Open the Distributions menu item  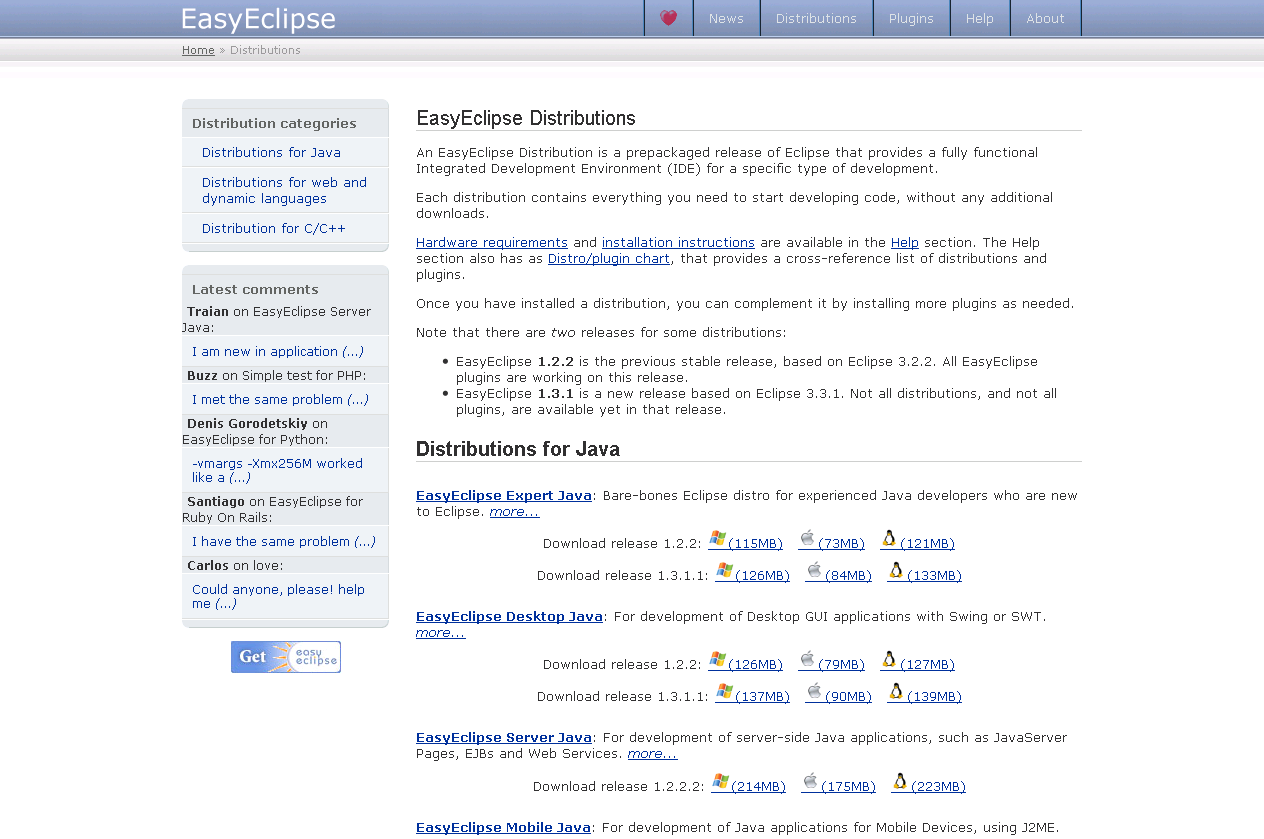(816, 18)
